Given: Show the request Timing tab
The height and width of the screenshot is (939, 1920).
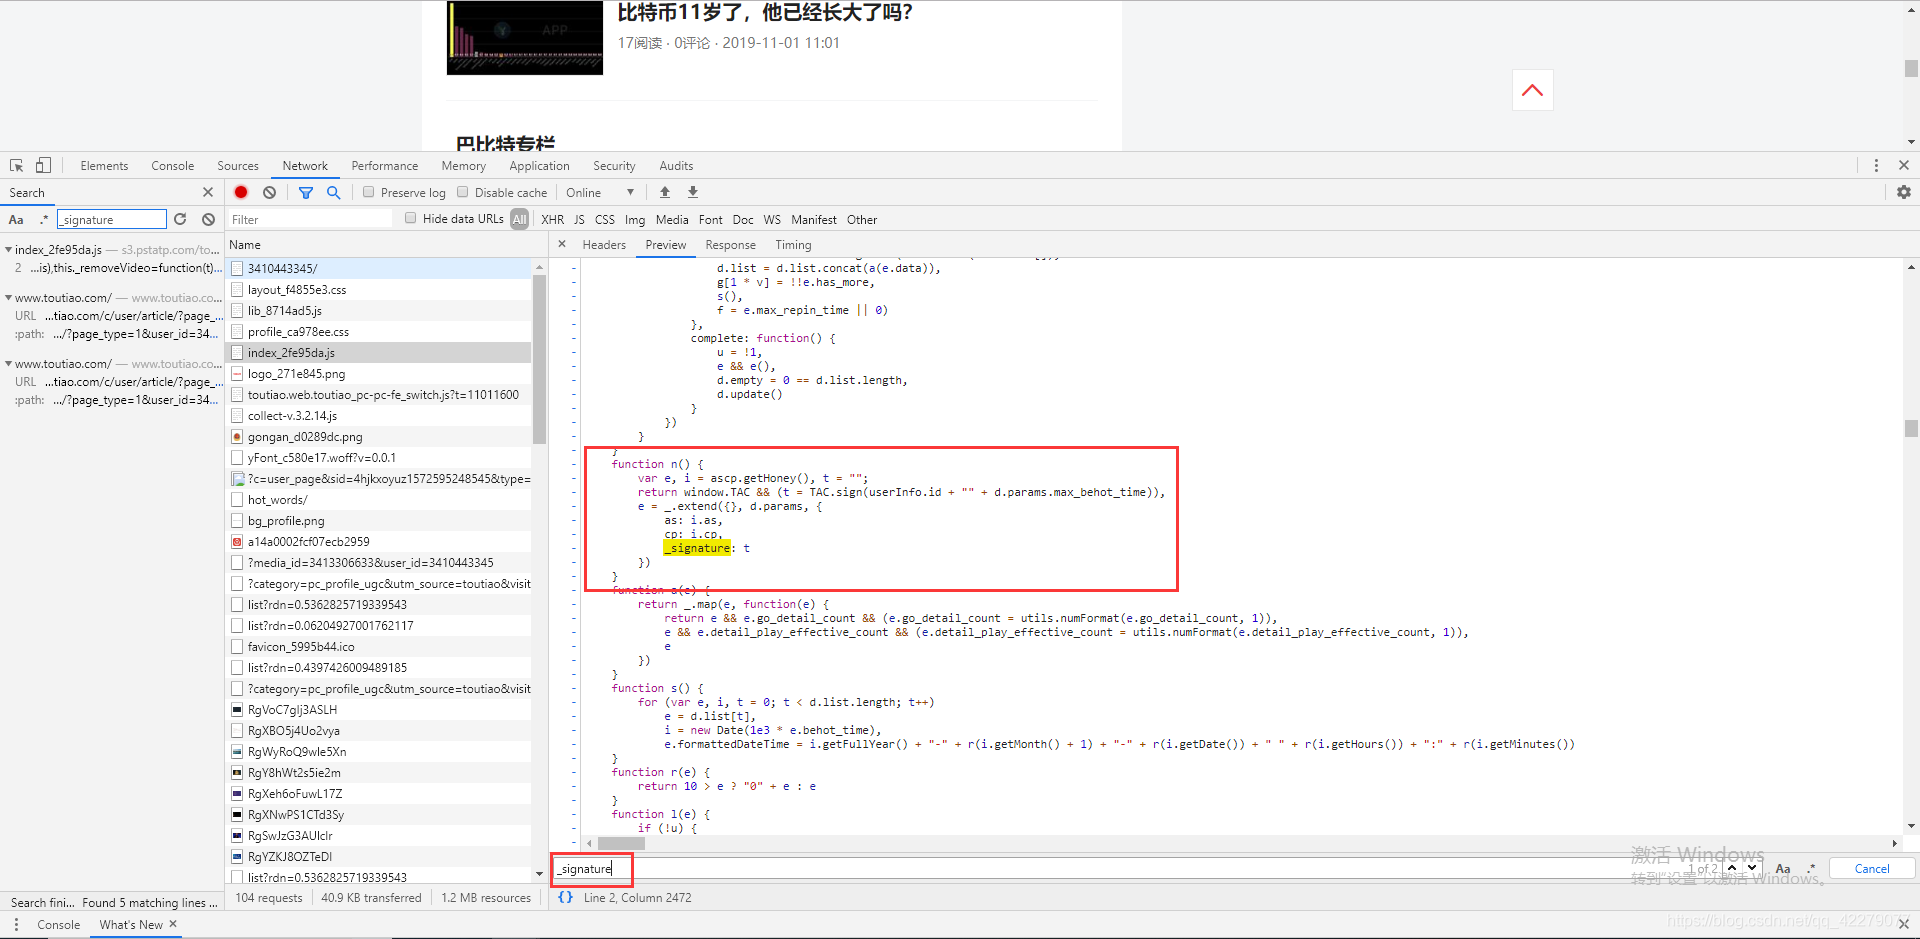Looking at the screenshot, I should (x=793, y=244).
